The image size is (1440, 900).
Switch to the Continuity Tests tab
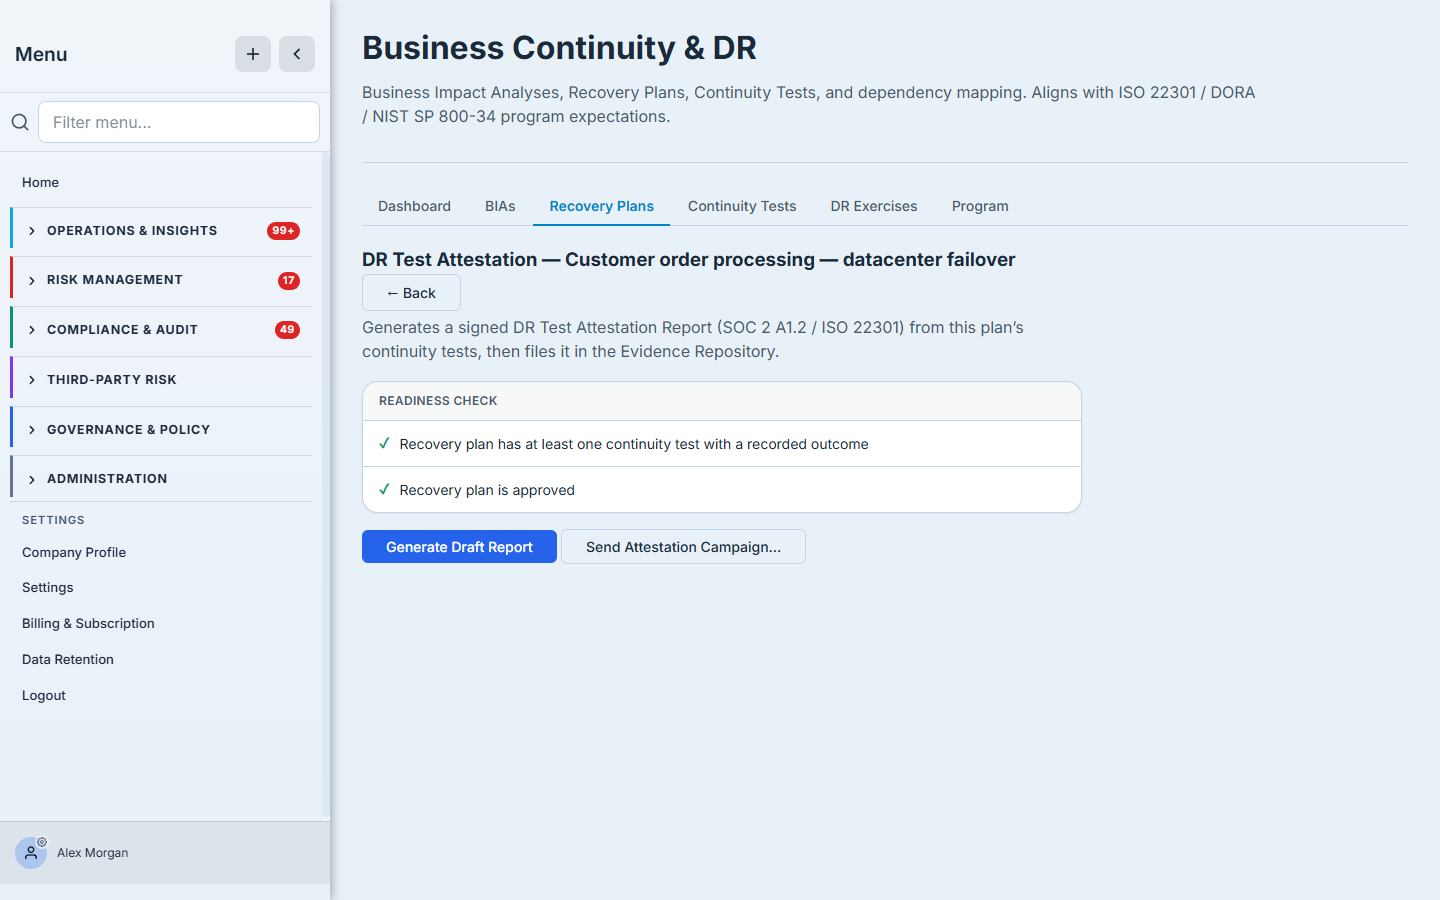pyautogui.click(x=742, y=206)
